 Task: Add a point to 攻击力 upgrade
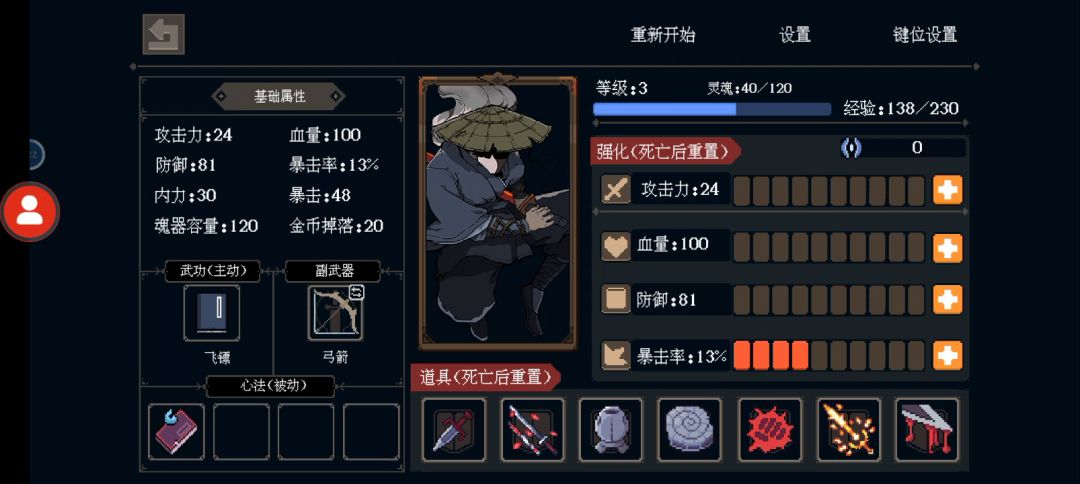(947, 190)
